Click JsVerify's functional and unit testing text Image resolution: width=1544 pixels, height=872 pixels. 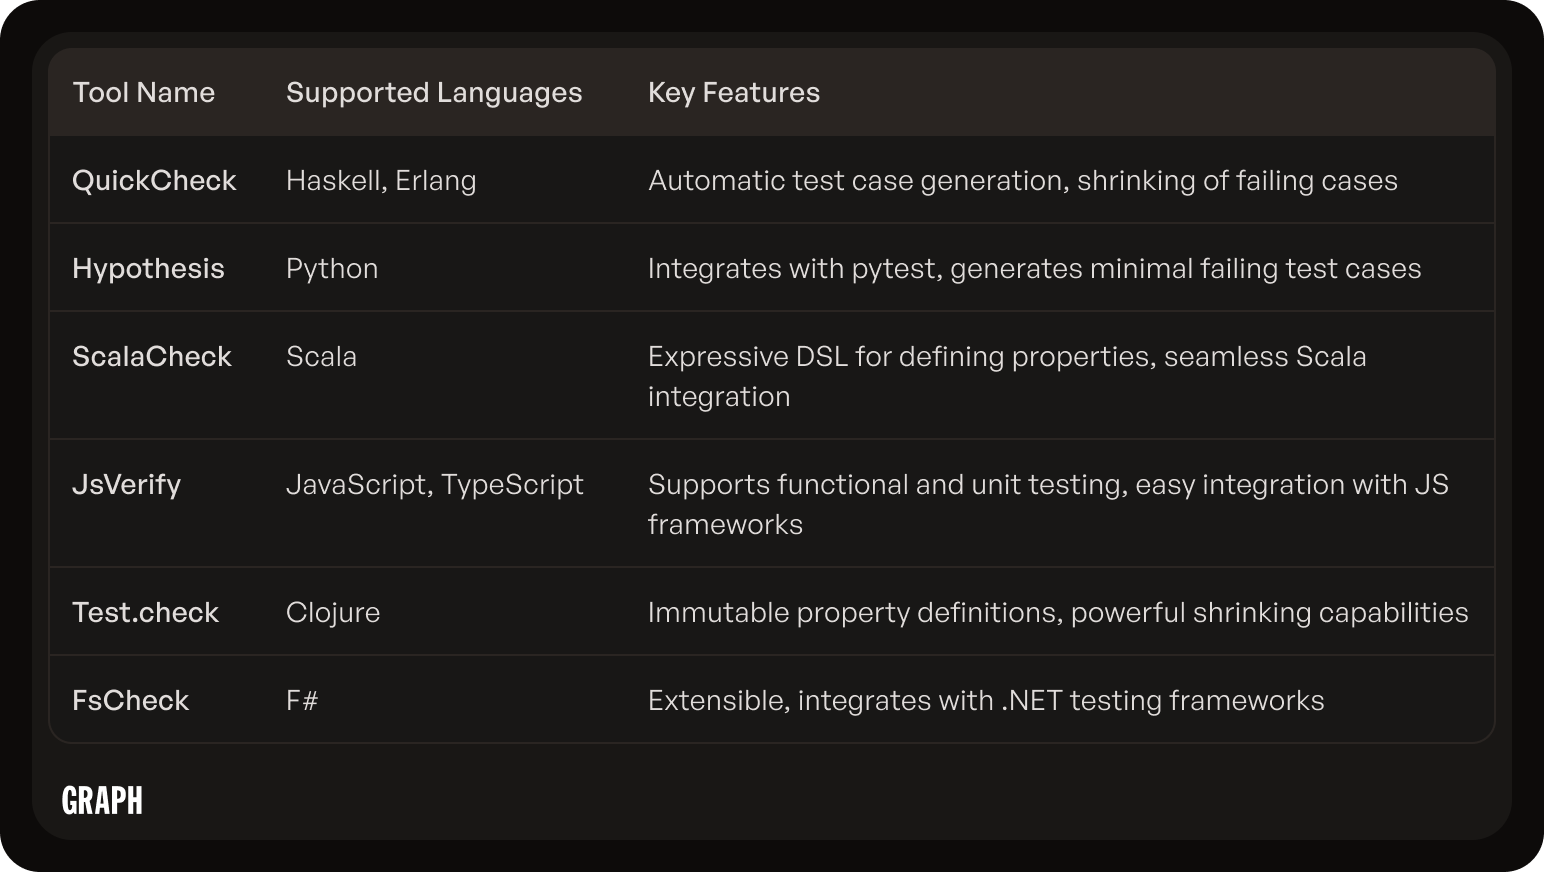pyautogui.click(x=1048, y=505)
